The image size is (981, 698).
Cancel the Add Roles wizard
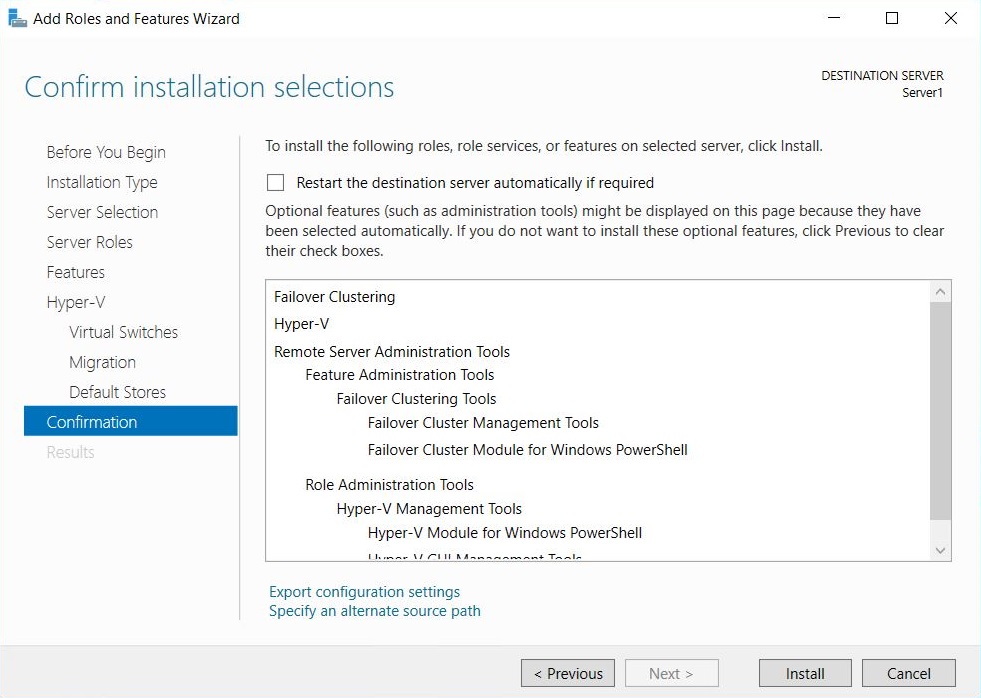tap(908, 673)
